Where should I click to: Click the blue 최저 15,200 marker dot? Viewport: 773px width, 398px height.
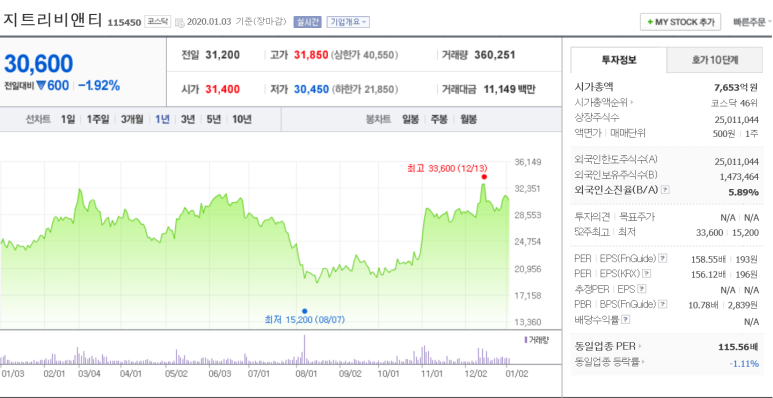click(304, 311)
